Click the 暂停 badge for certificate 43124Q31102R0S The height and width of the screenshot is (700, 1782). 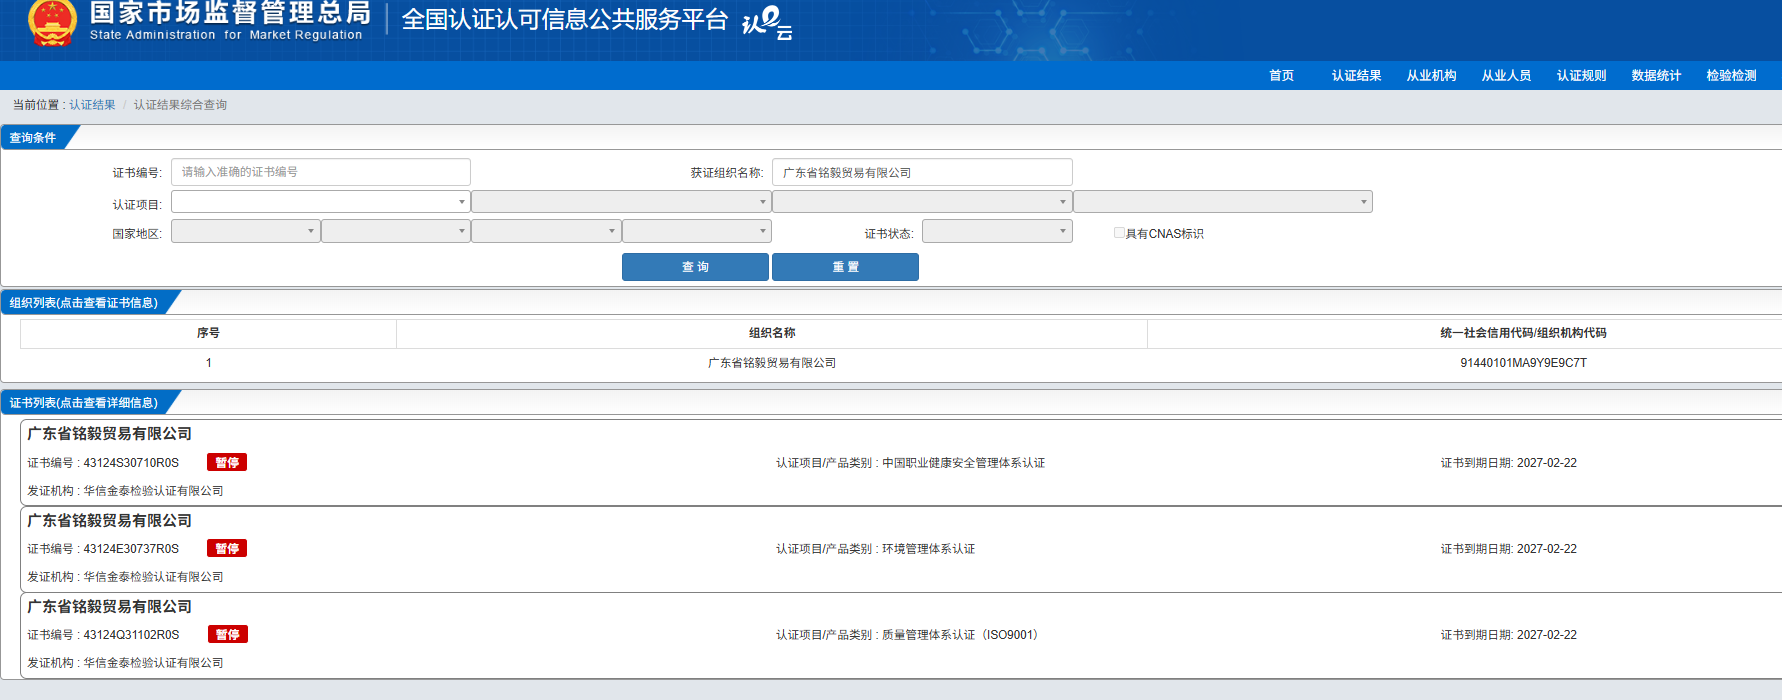click(x=228, y=635)
